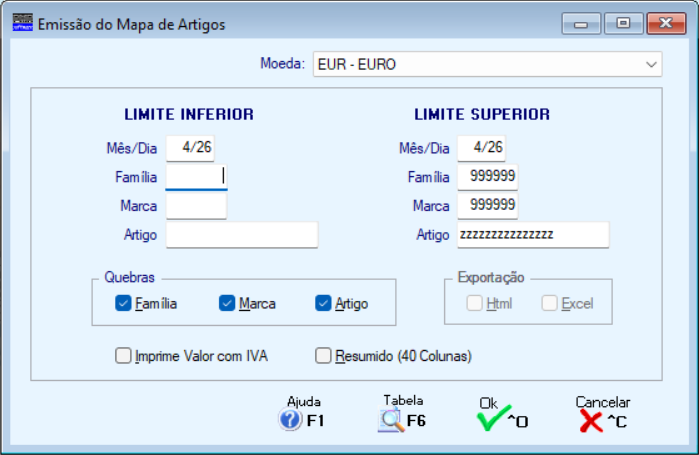Viewport: 699px width, 455px height.
Task: Select the lower limit Artigo field
Action: (241, 235)
